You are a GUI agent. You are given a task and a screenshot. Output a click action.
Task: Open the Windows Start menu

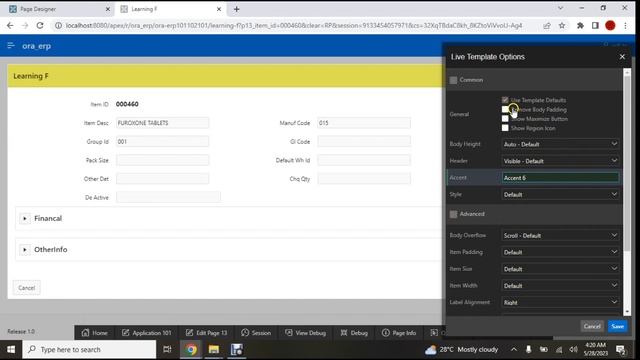11,349
